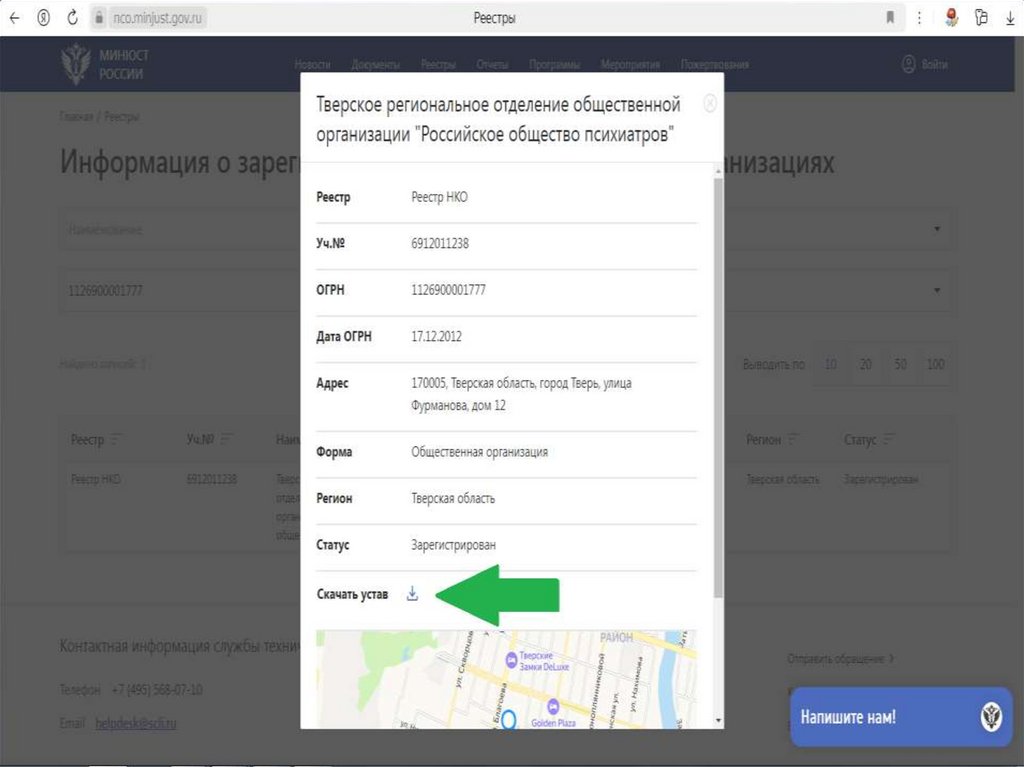Image resolution: width=1024 pixels, height=767 pixels.
Task: Show 20 records per page
Action: (865, 364)
